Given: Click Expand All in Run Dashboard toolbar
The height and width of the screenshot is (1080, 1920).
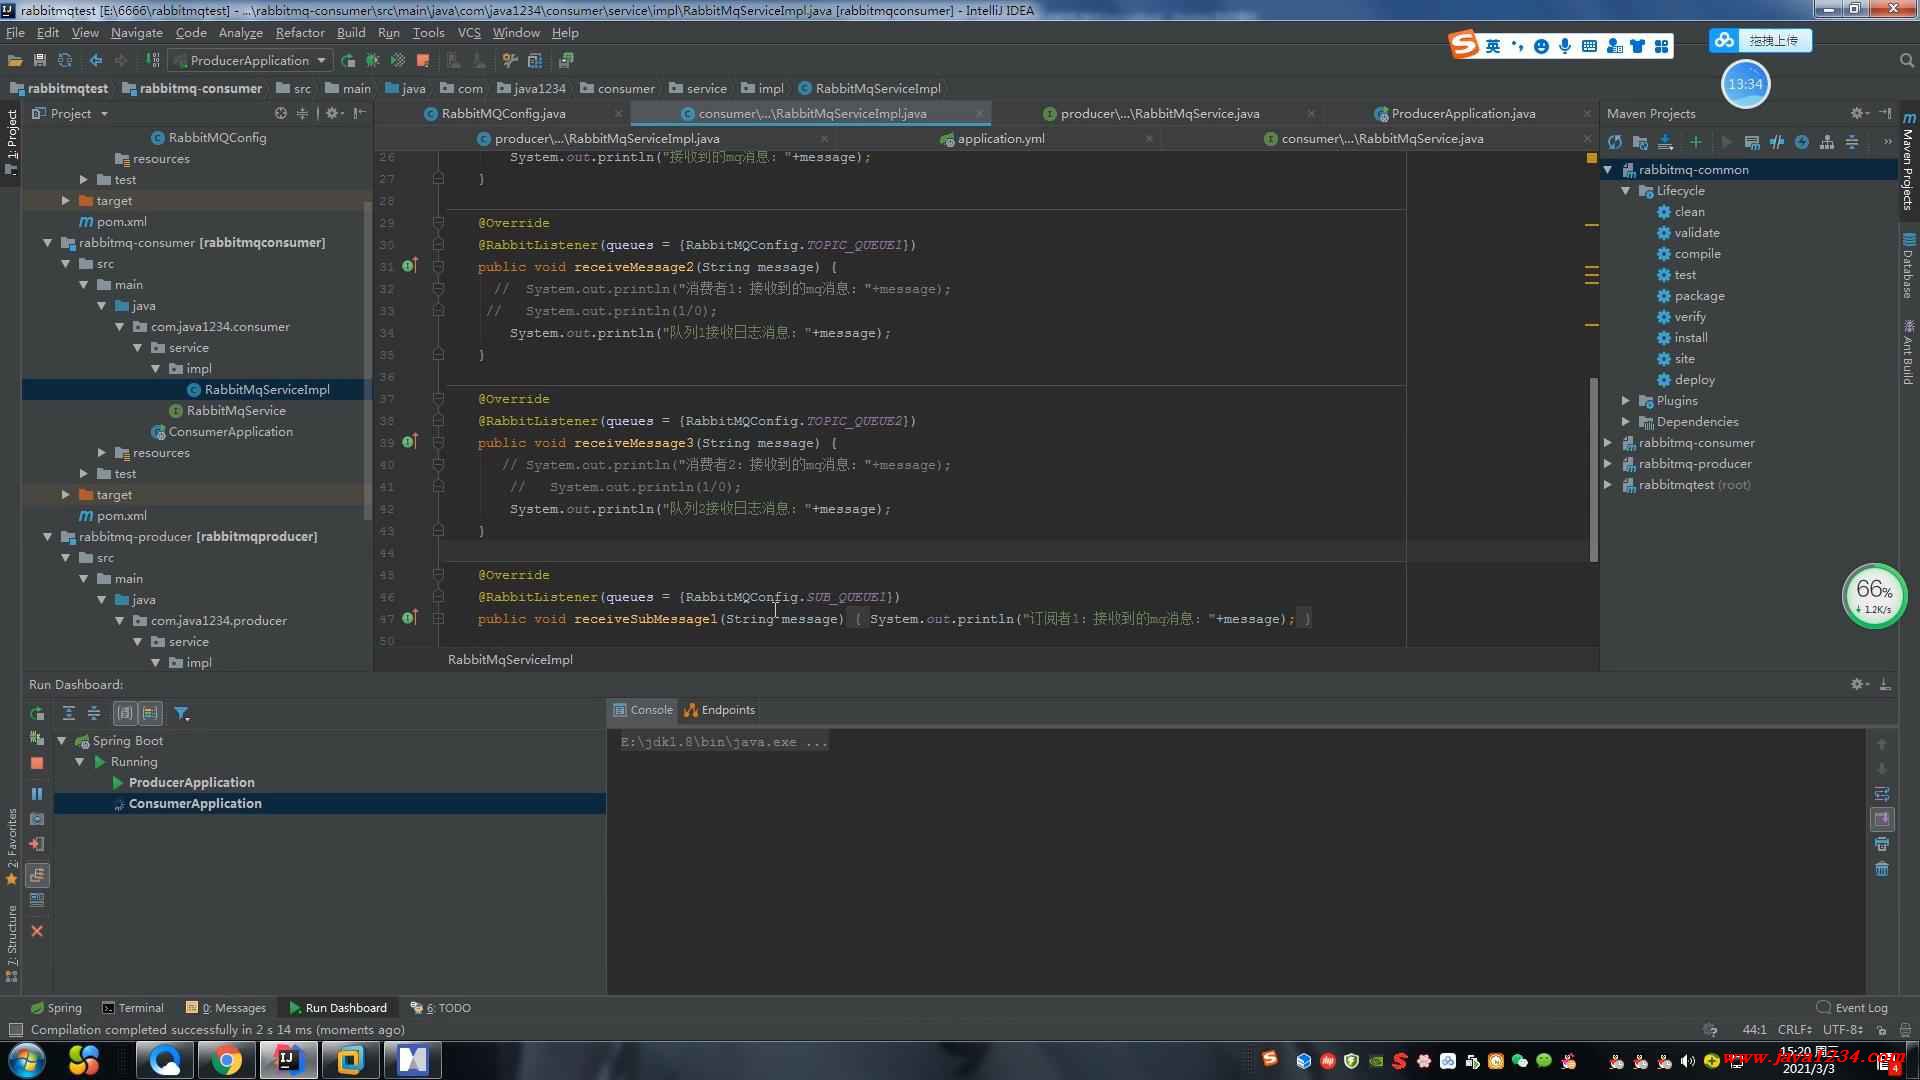Looking at the screenshot, I should click(x=69, y=713).
